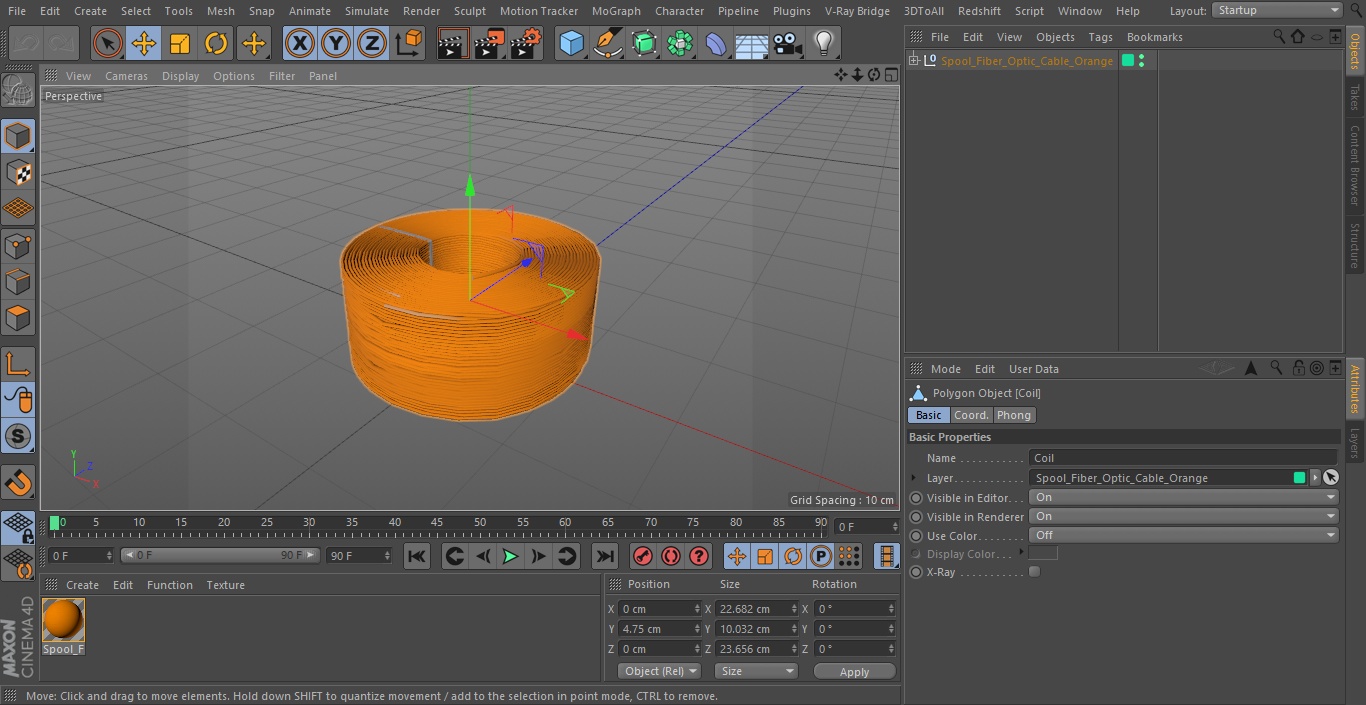Toggle Y axis lock
The height and width of the screenshot is (705, 1366).
(336, 44)
